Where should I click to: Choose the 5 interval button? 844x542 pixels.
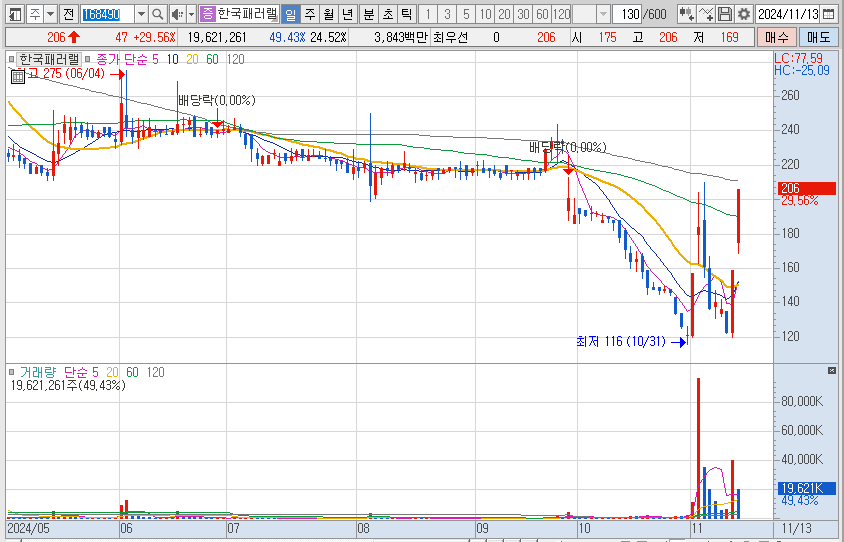click(x=466, y=14)
